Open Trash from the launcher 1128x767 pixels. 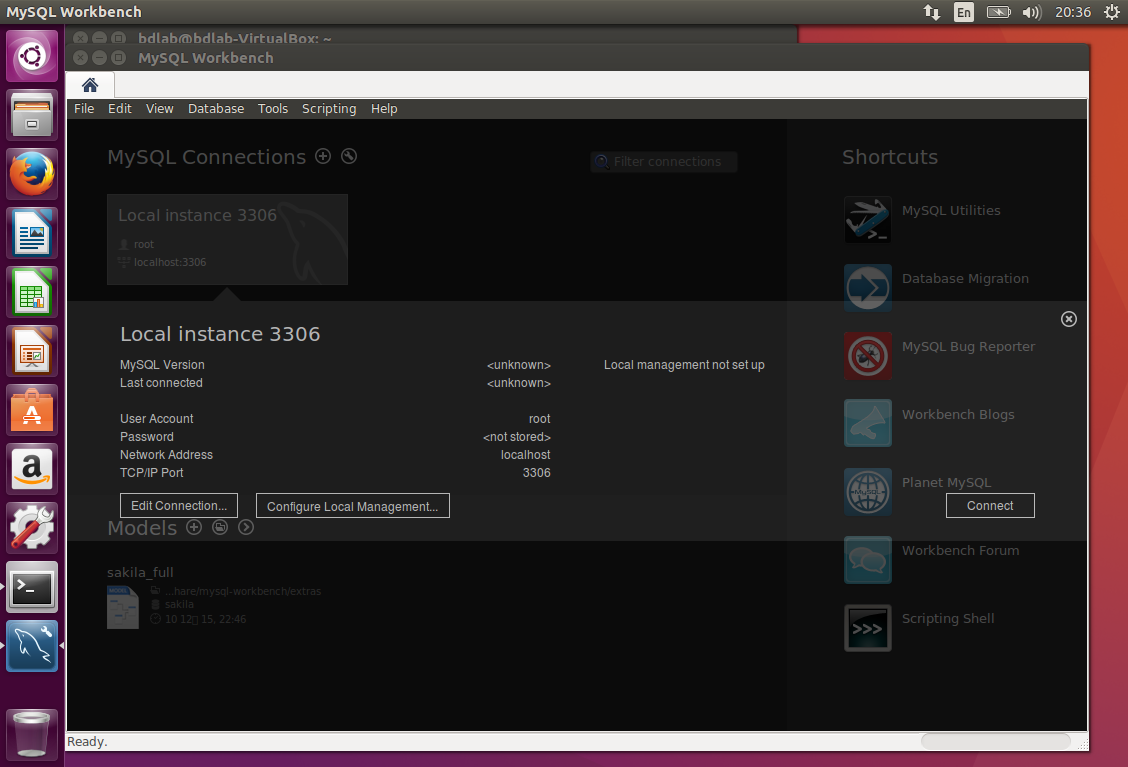point(32,734)
